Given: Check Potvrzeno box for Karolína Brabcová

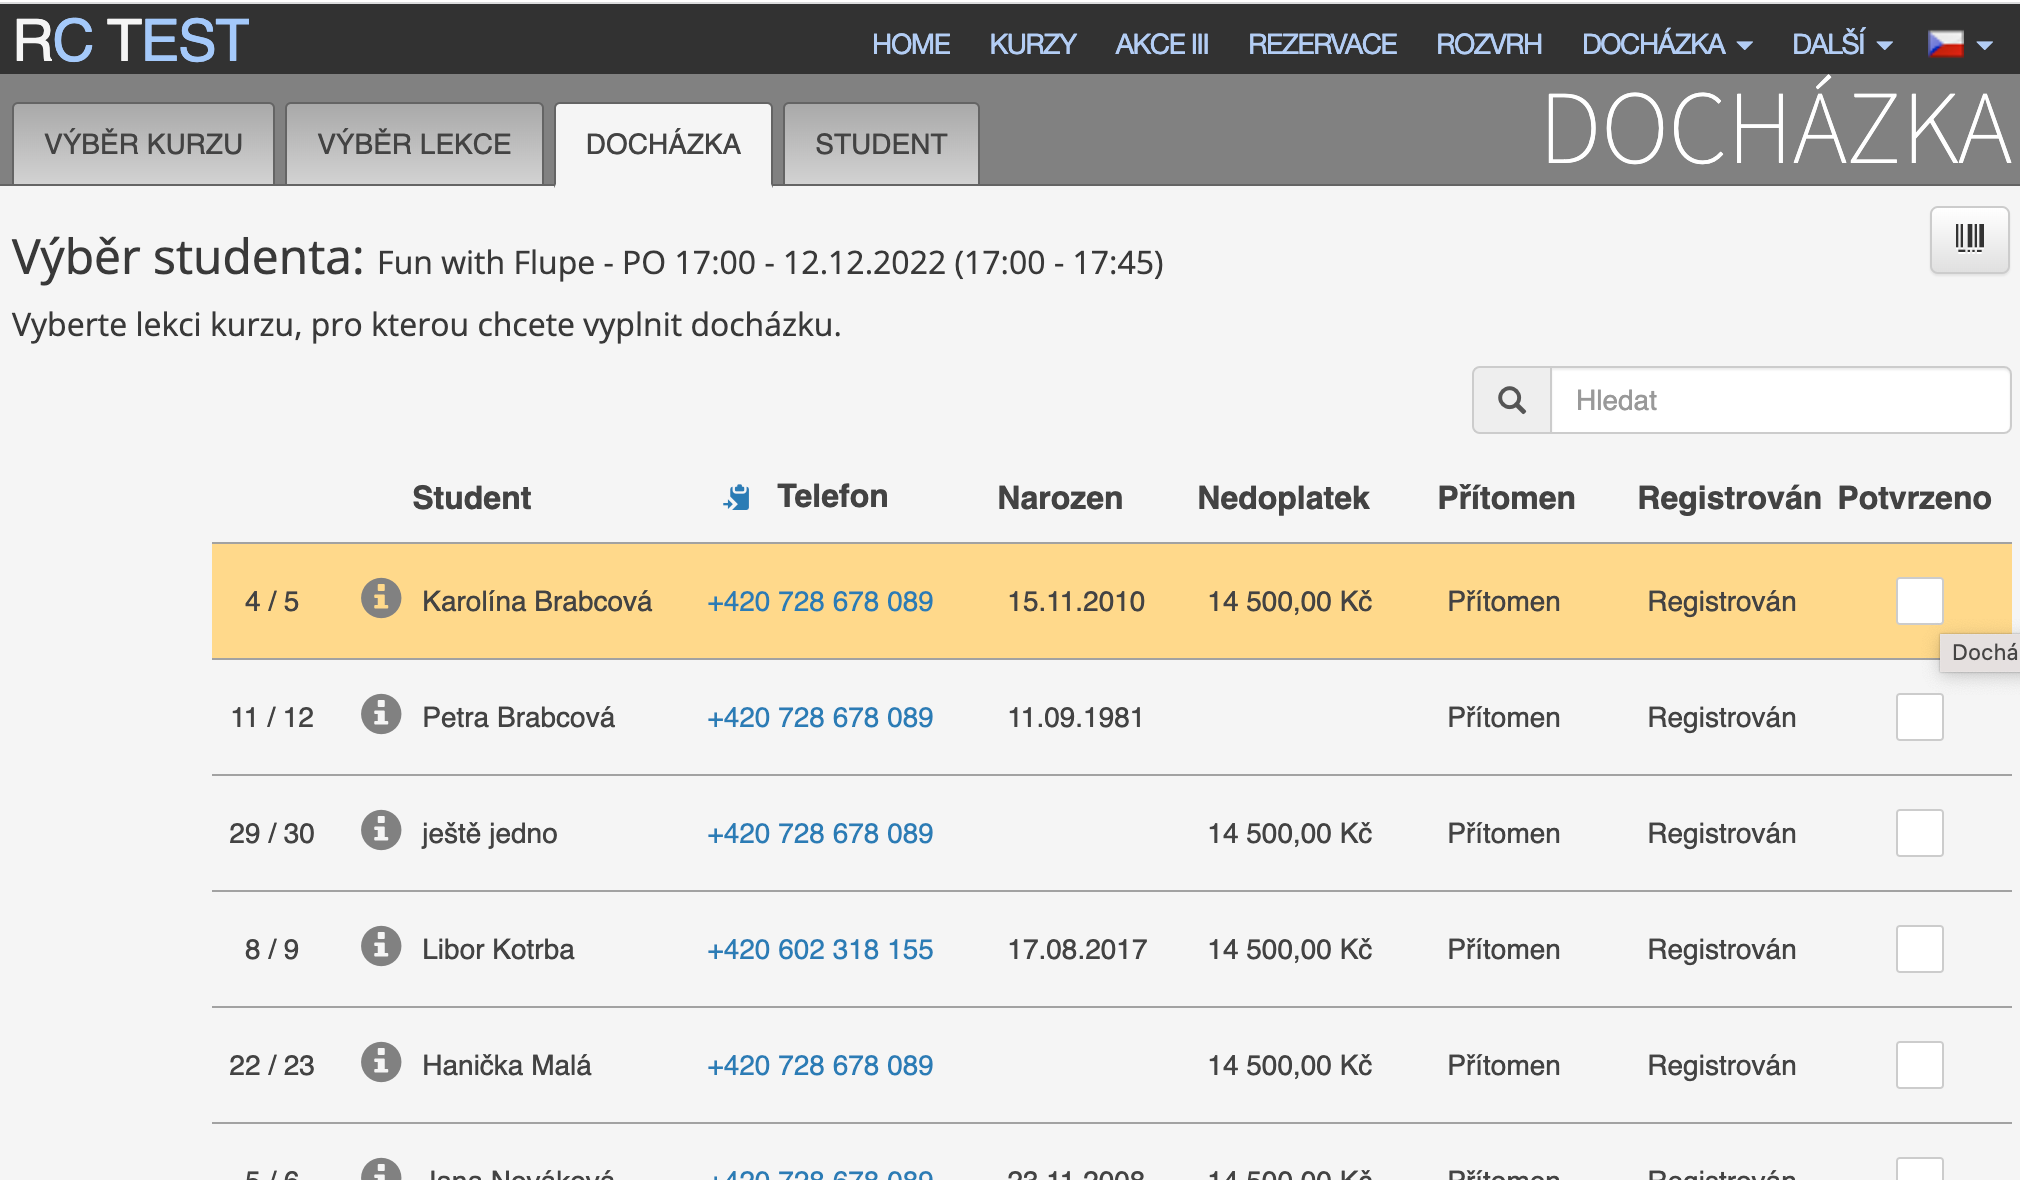Looking at the screenshot, I should pos(1919,601).
